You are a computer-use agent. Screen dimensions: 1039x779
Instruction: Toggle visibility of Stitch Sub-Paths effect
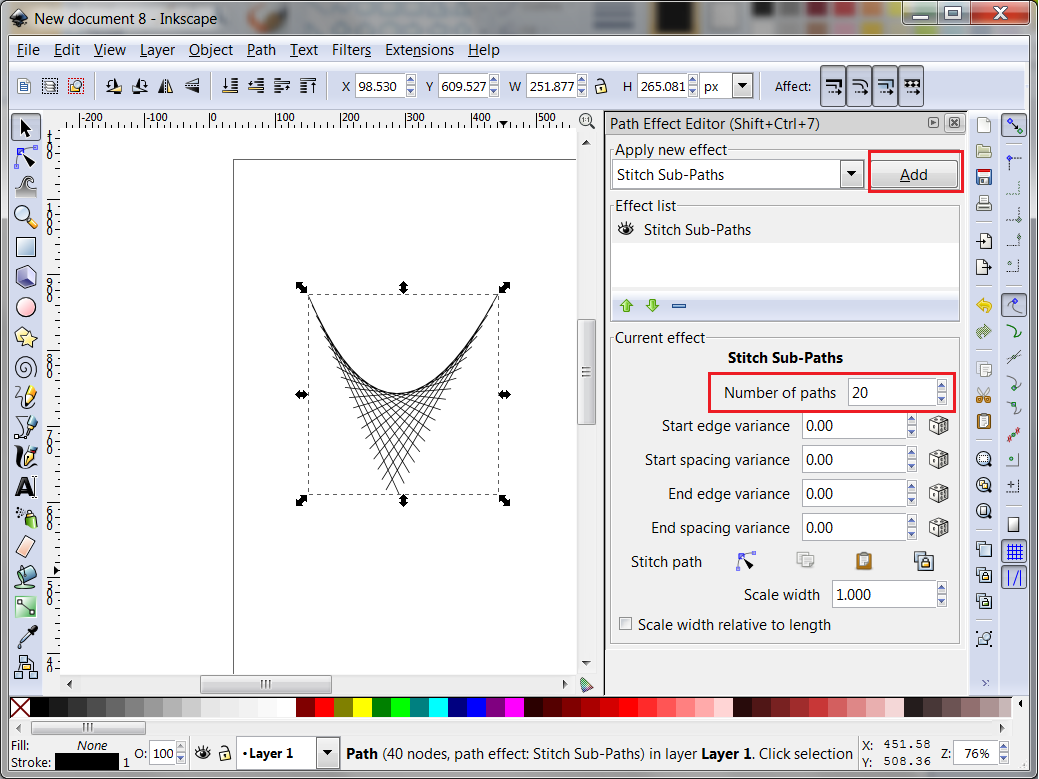point(625,229)
